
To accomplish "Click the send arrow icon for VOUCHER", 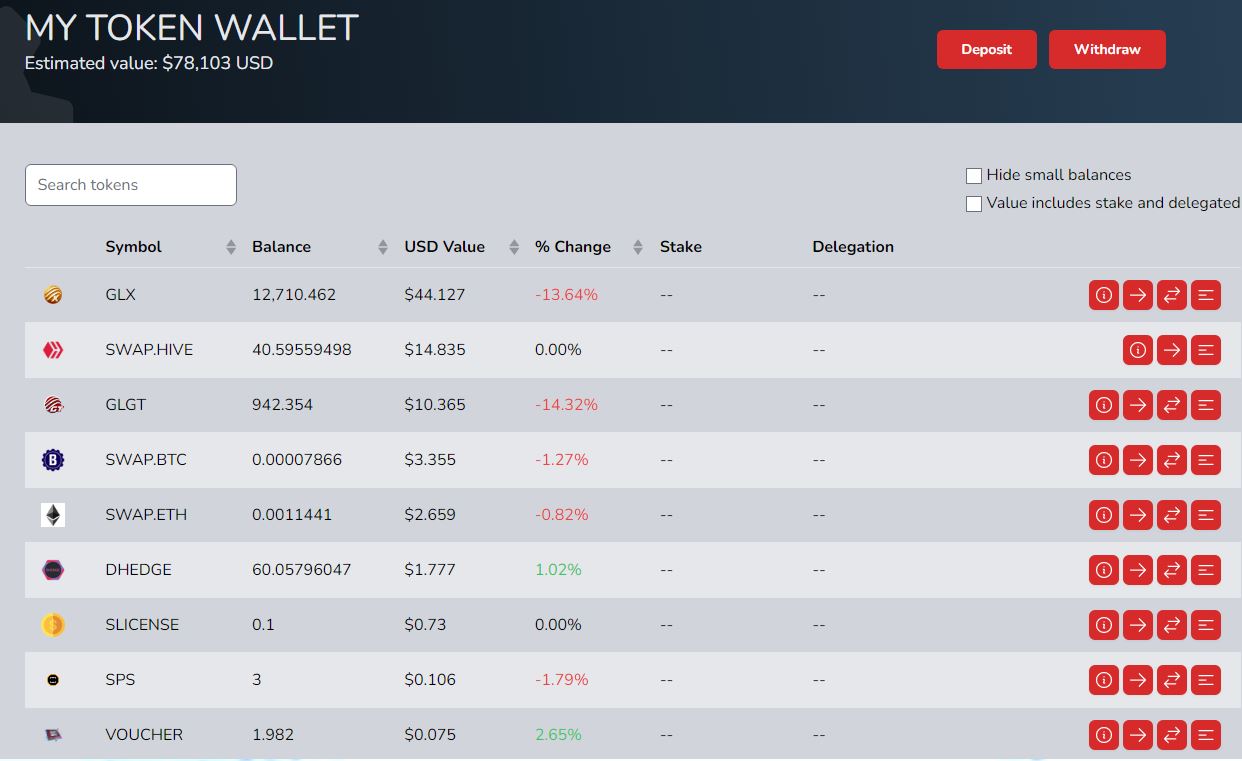I will point(1138,735).
